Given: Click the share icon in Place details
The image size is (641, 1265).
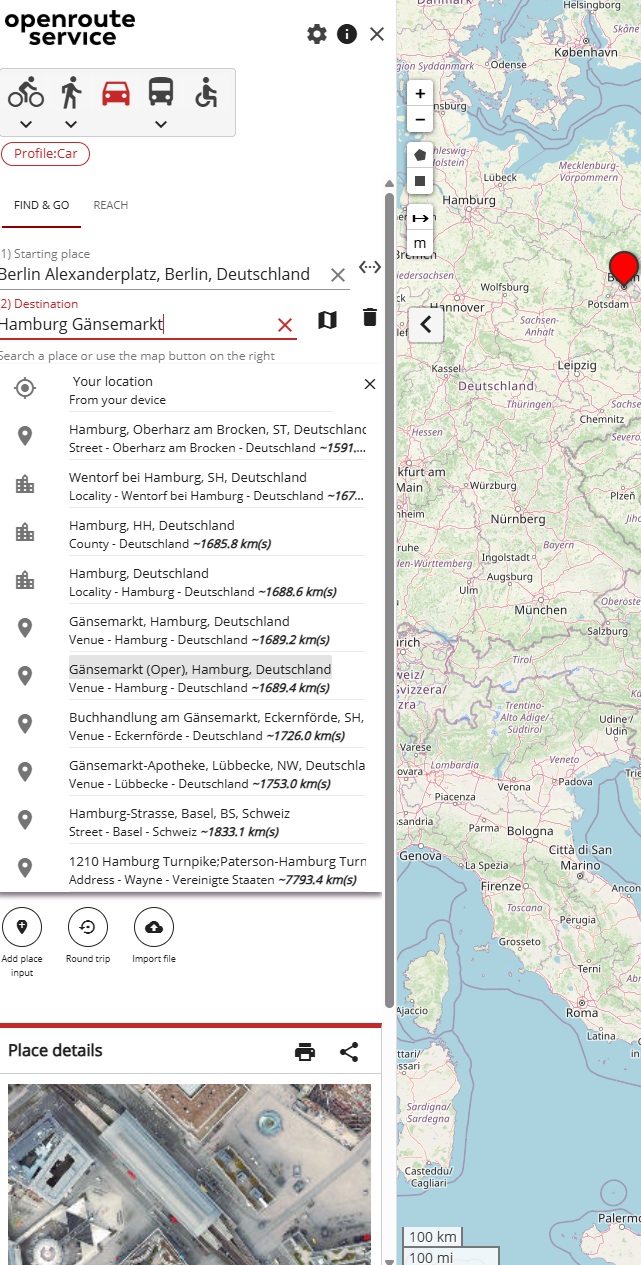Looking at the screenshot, I should 349,1052.
